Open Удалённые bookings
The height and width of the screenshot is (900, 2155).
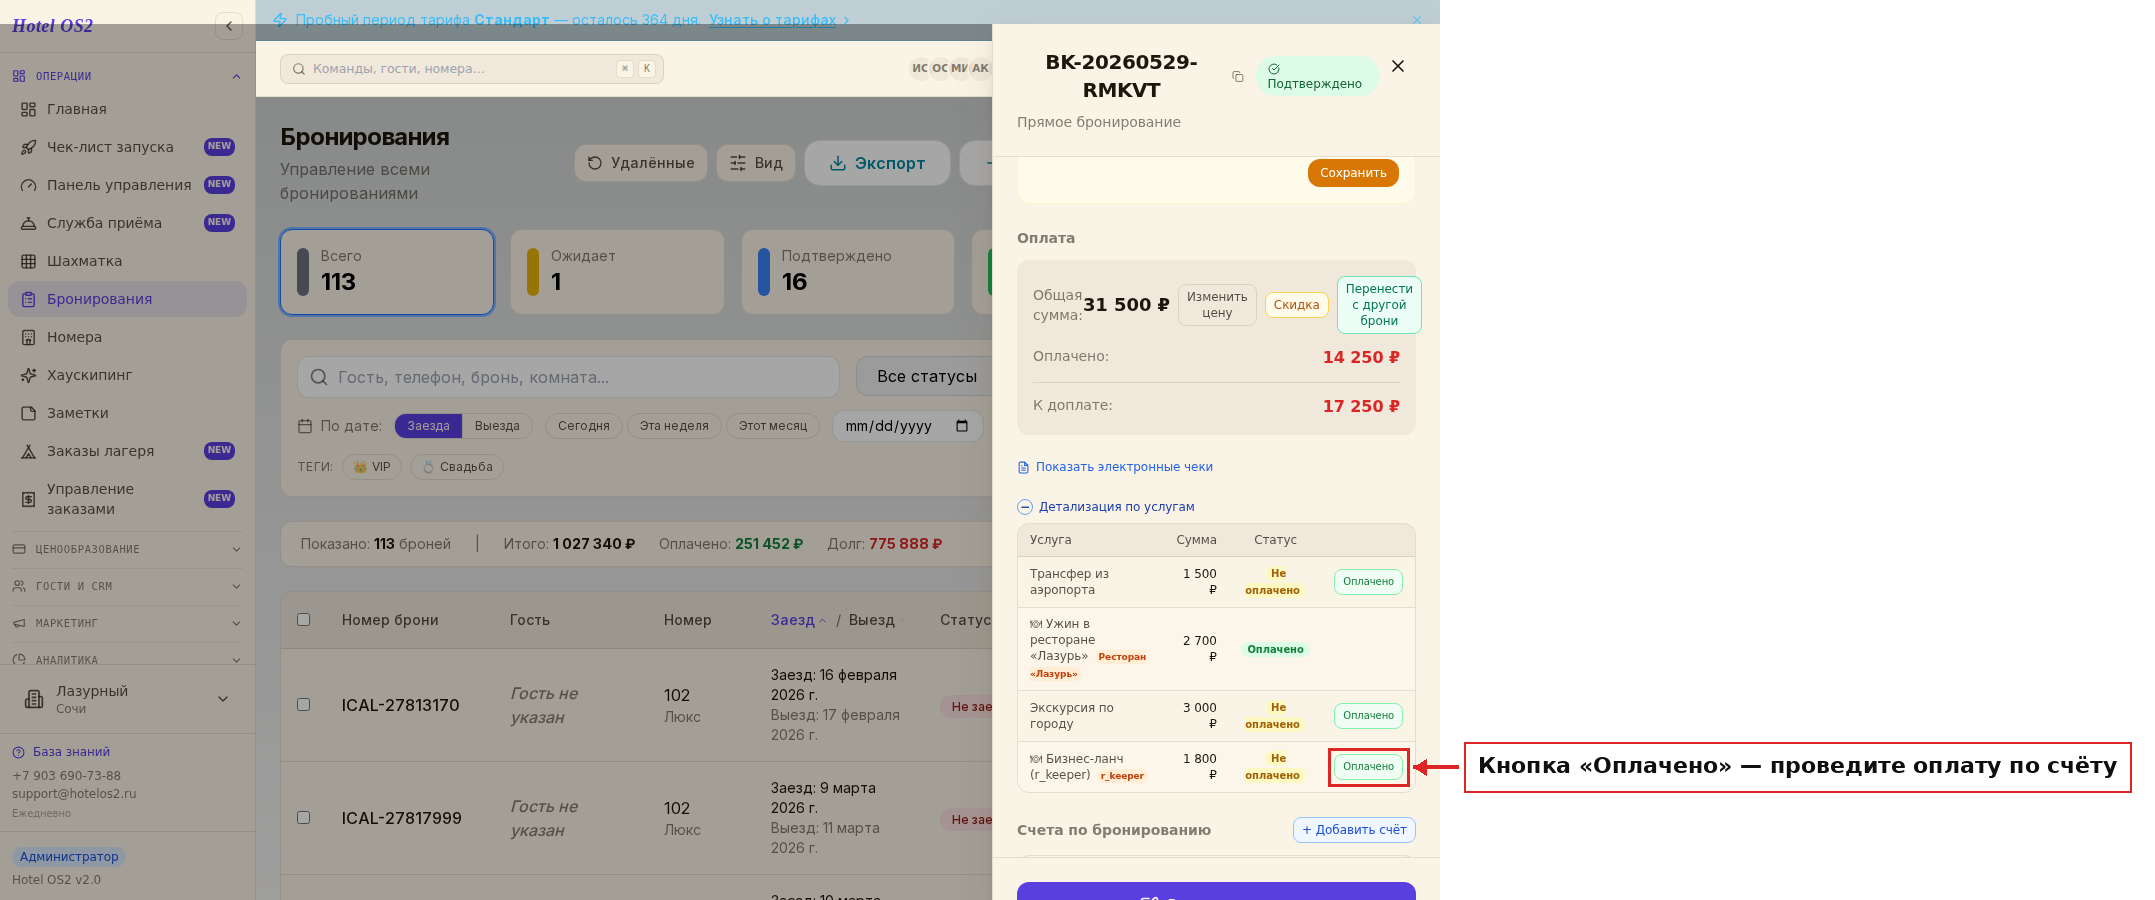641,163
